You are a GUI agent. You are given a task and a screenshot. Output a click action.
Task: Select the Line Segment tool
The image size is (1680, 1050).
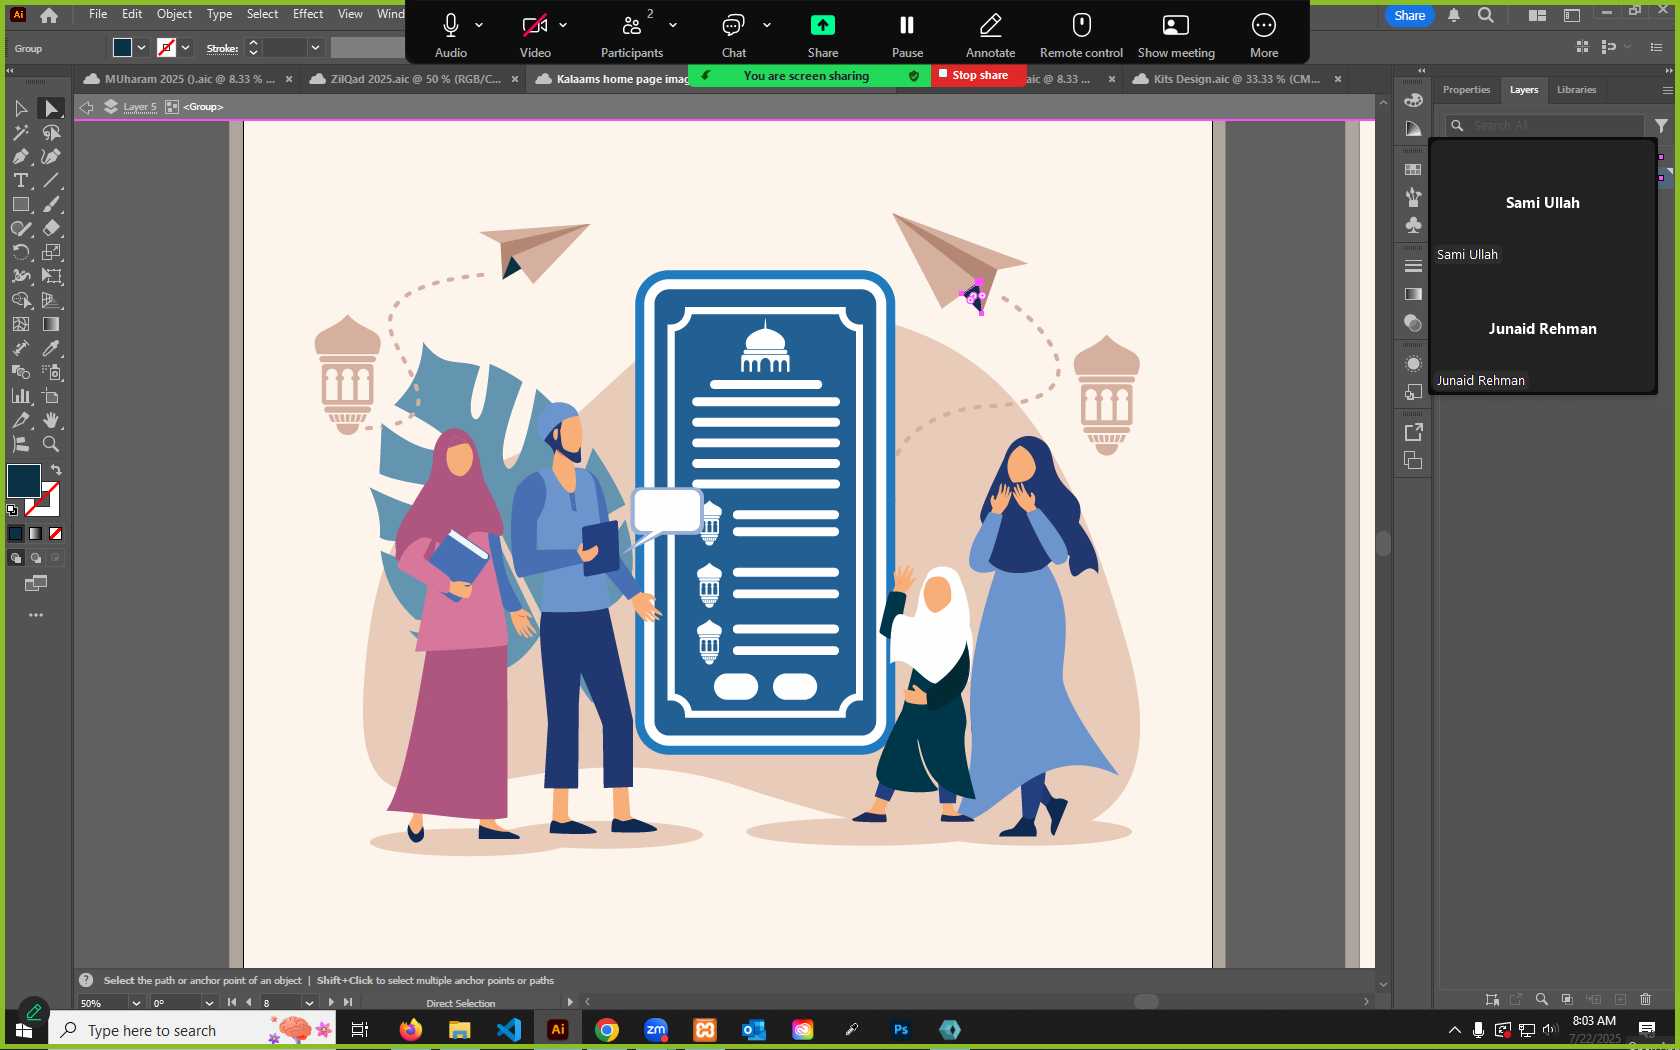[51, 180]
